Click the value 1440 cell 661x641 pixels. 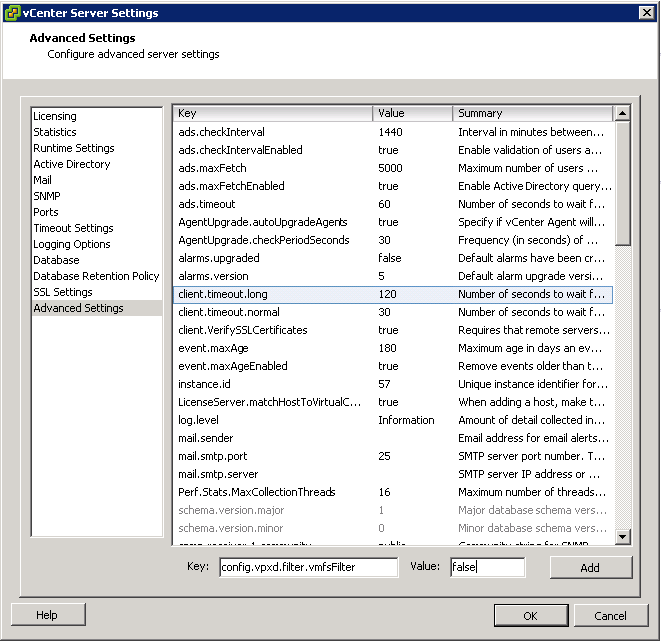point(390,132)
